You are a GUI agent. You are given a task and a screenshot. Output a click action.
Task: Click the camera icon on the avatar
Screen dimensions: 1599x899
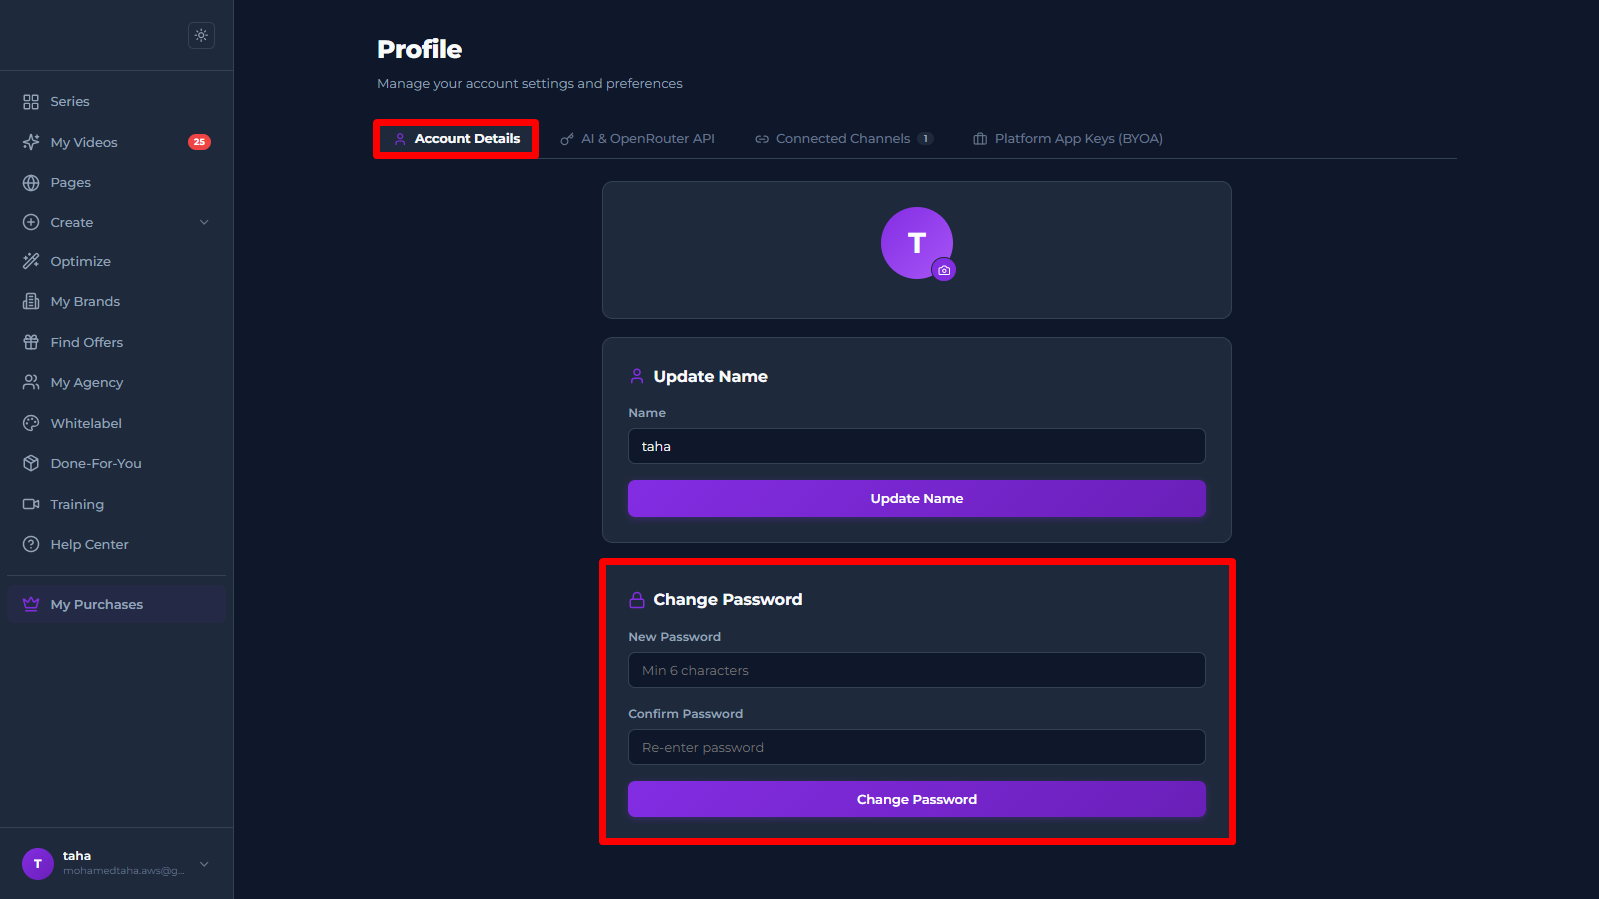coord(944,270)
